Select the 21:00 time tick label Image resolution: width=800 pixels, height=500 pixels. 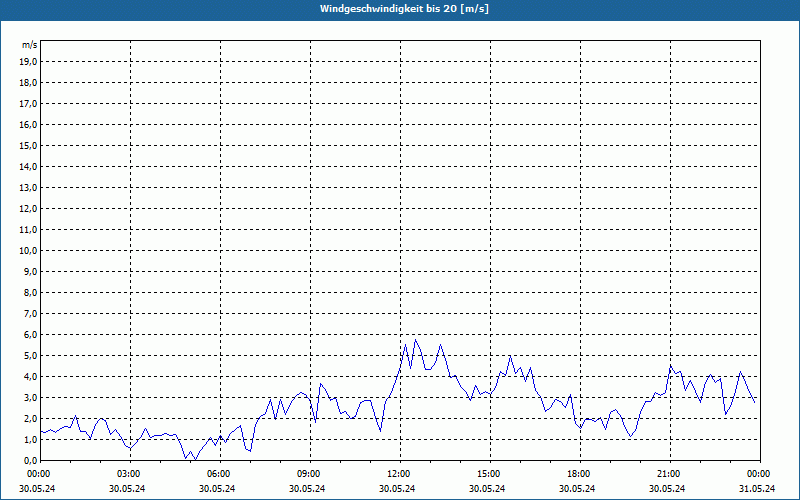[x=669, y=474]
